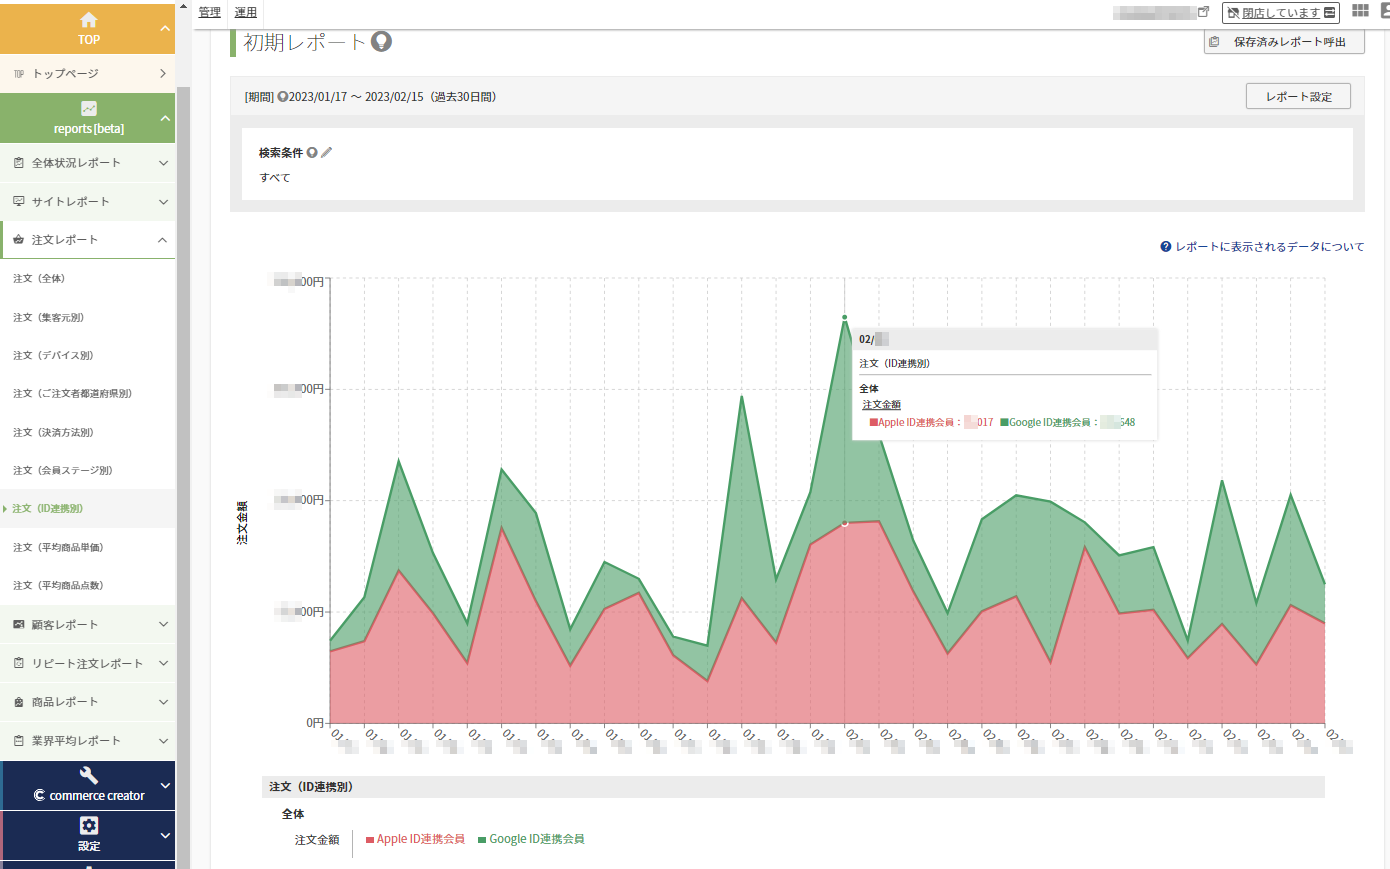Click the トップページ icon in sidebar
Viewport: 1390px width, 869px height.
[x=19, y=74]
